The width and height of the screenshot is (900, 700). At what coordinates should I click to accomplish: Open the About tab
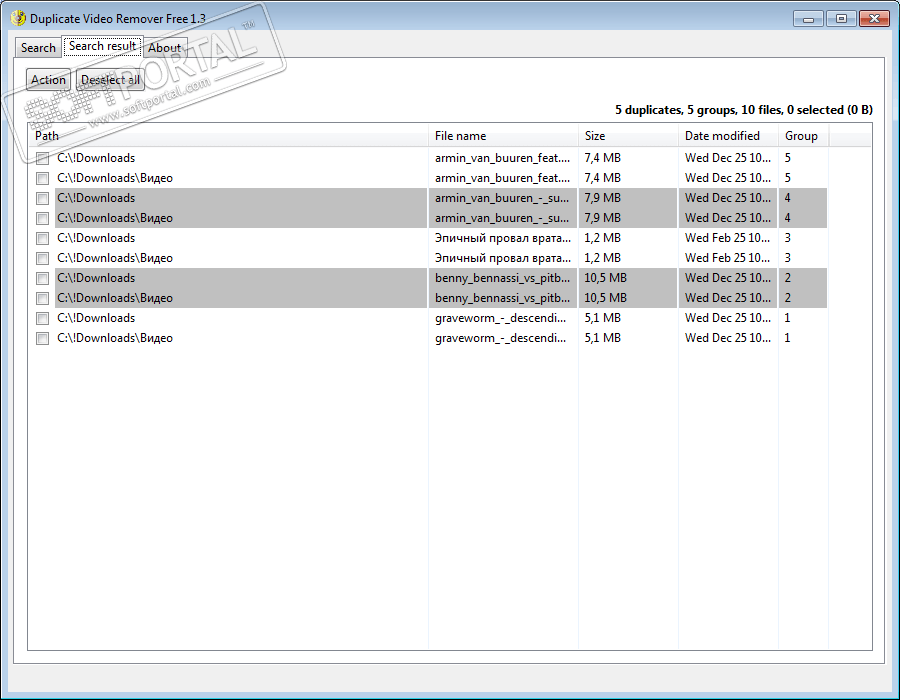[x=164, y=48]
